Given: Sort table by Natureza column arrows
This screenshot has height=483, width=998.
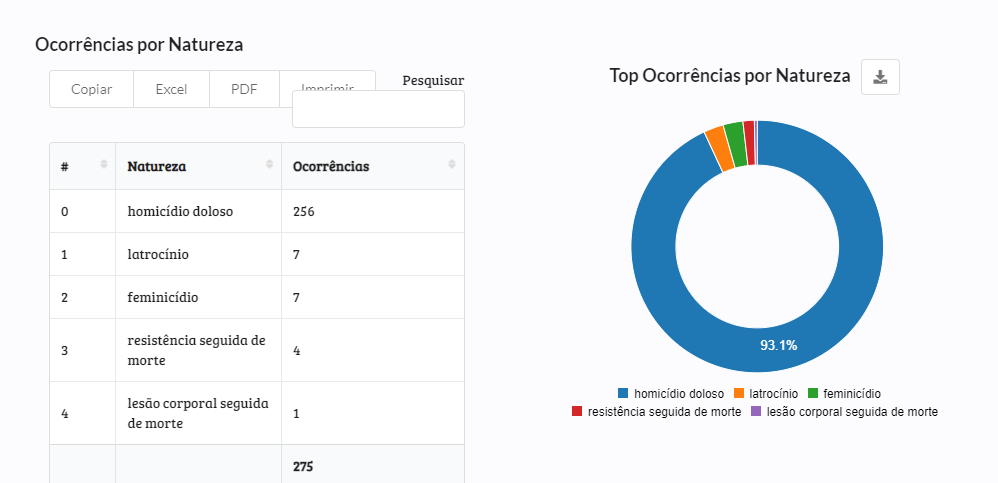Looking at the screenshot, I should (269, 165).
